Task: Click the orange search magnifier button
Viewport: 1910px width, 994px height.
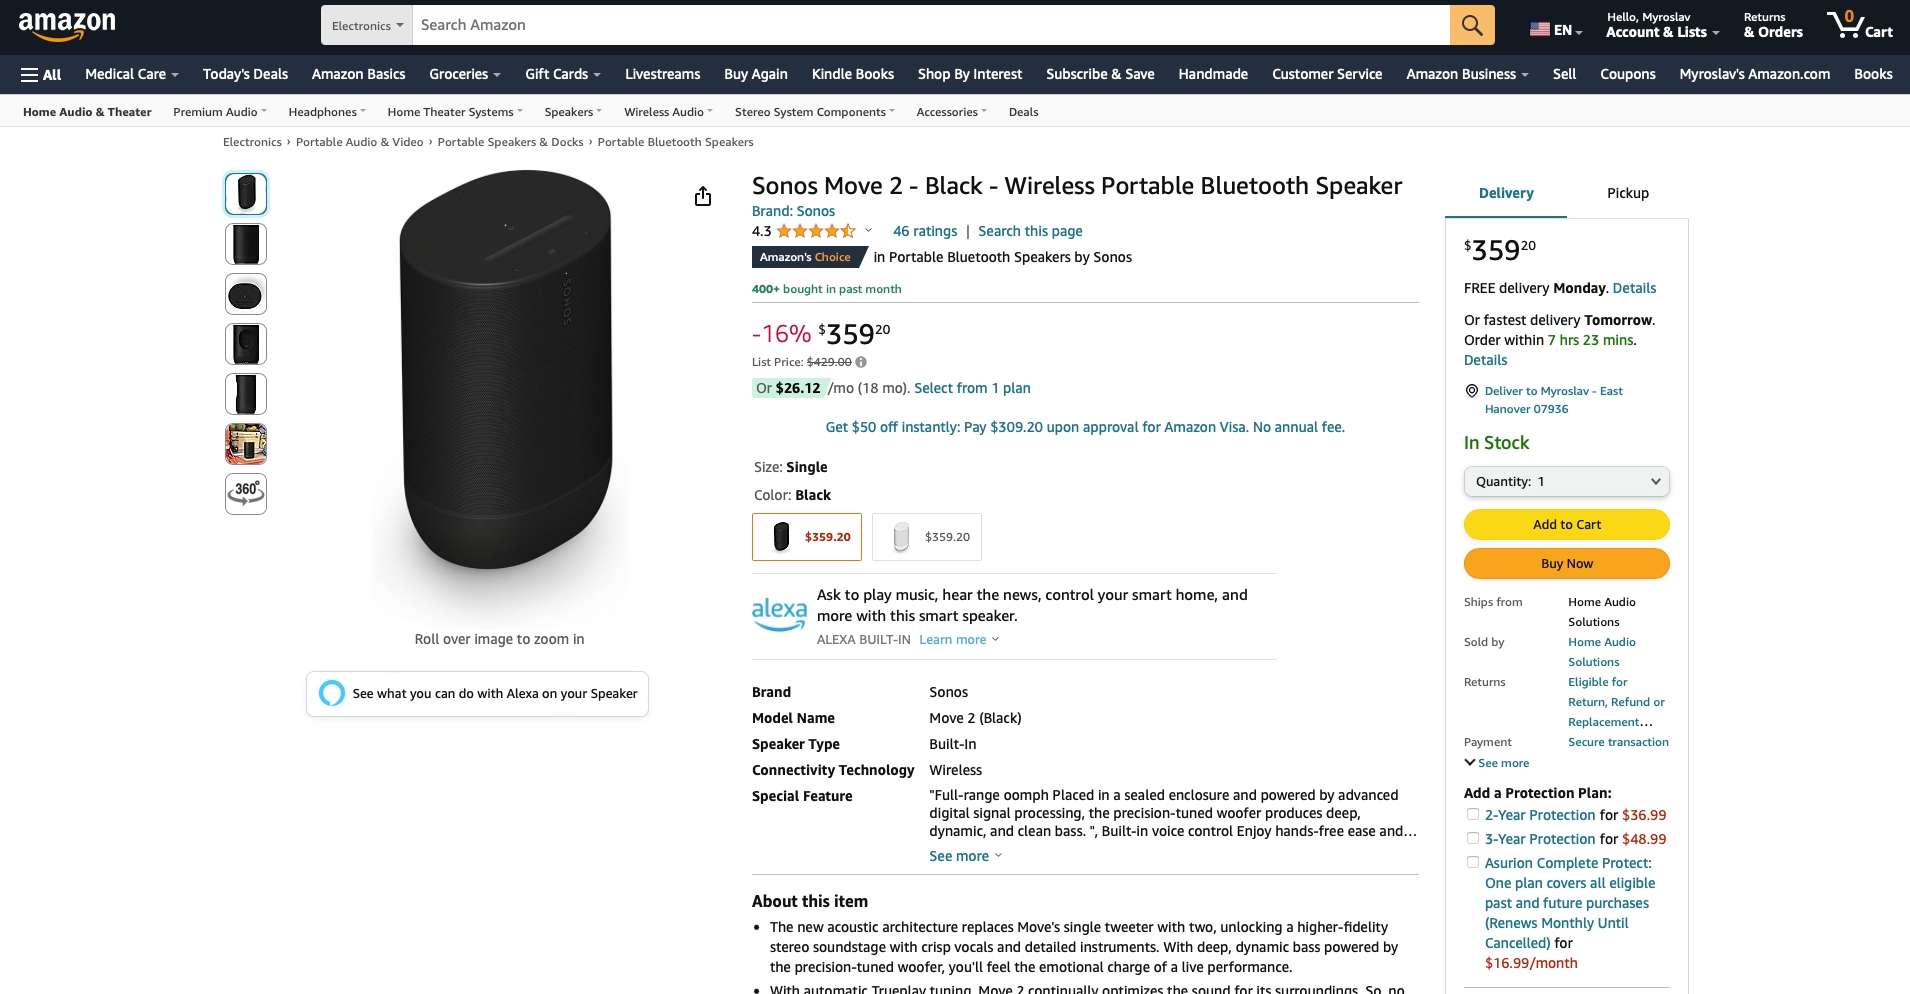Action: pyautogui.click(x=1472, y=25)
